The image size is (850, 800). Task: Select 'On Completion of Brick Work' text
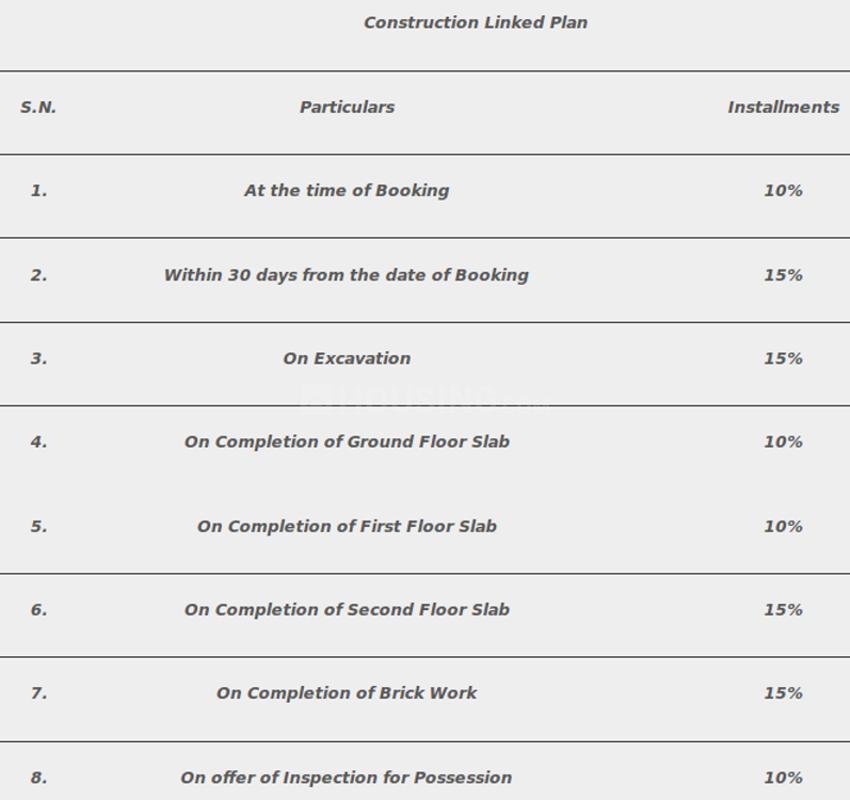(347, 694)
